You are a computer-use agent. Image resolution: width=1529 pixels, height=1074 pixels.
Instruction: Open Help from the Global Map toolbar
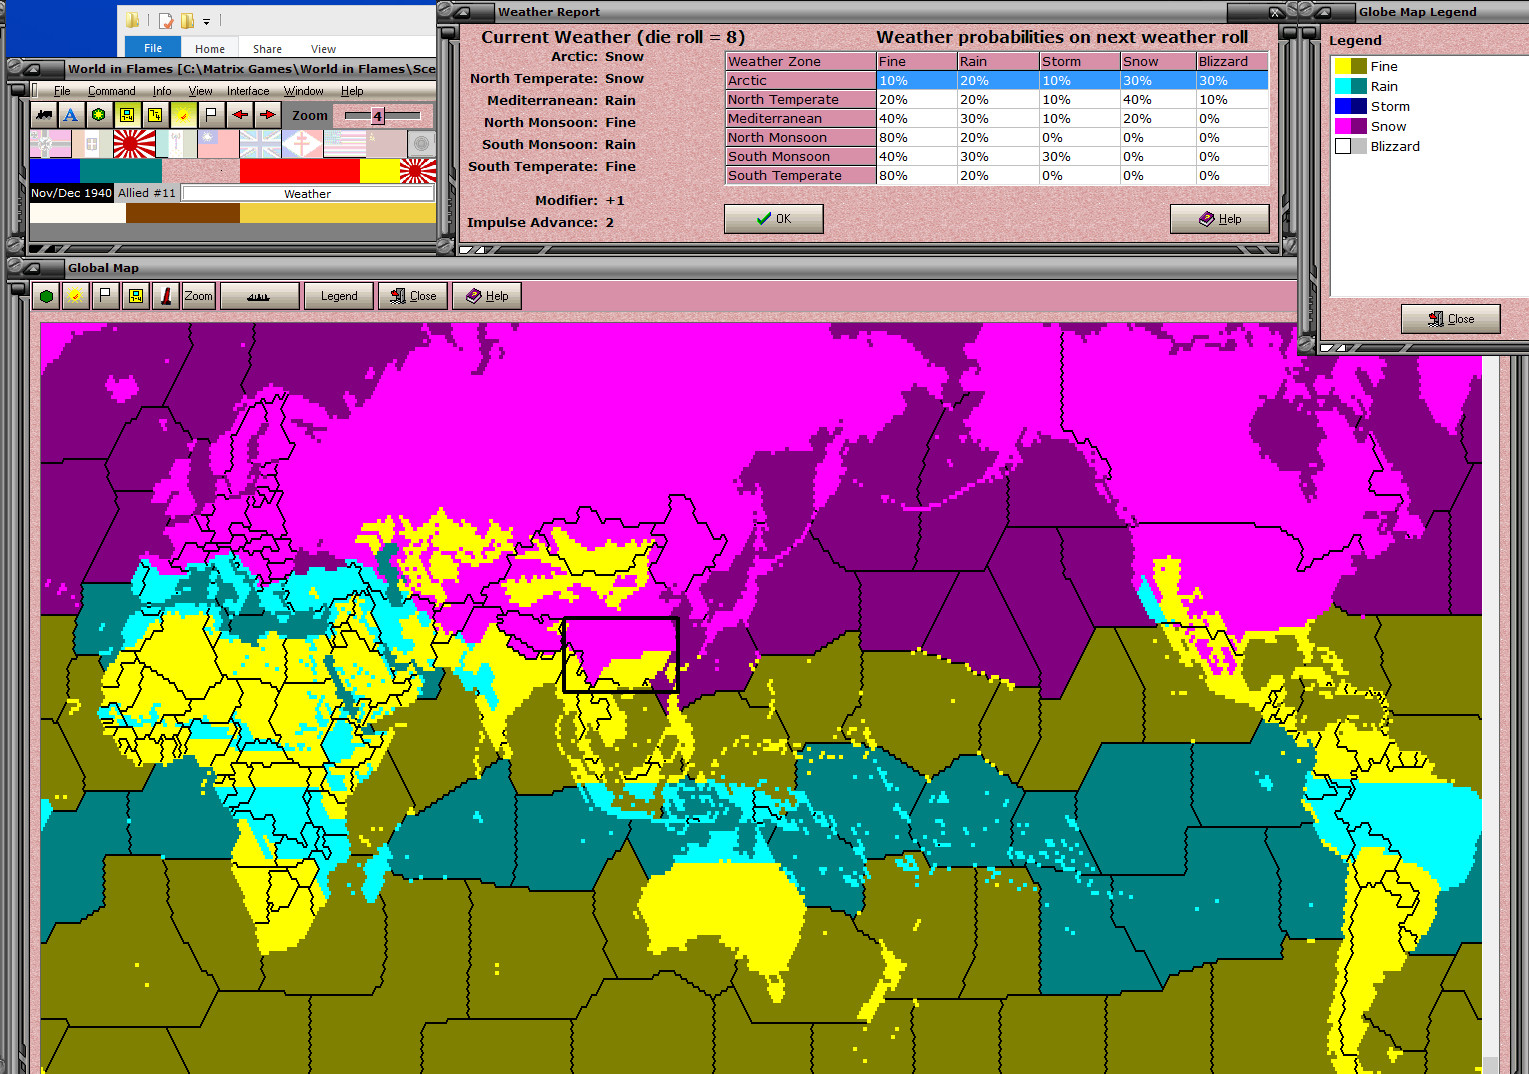pyautogui.click(x=487, y=296)
